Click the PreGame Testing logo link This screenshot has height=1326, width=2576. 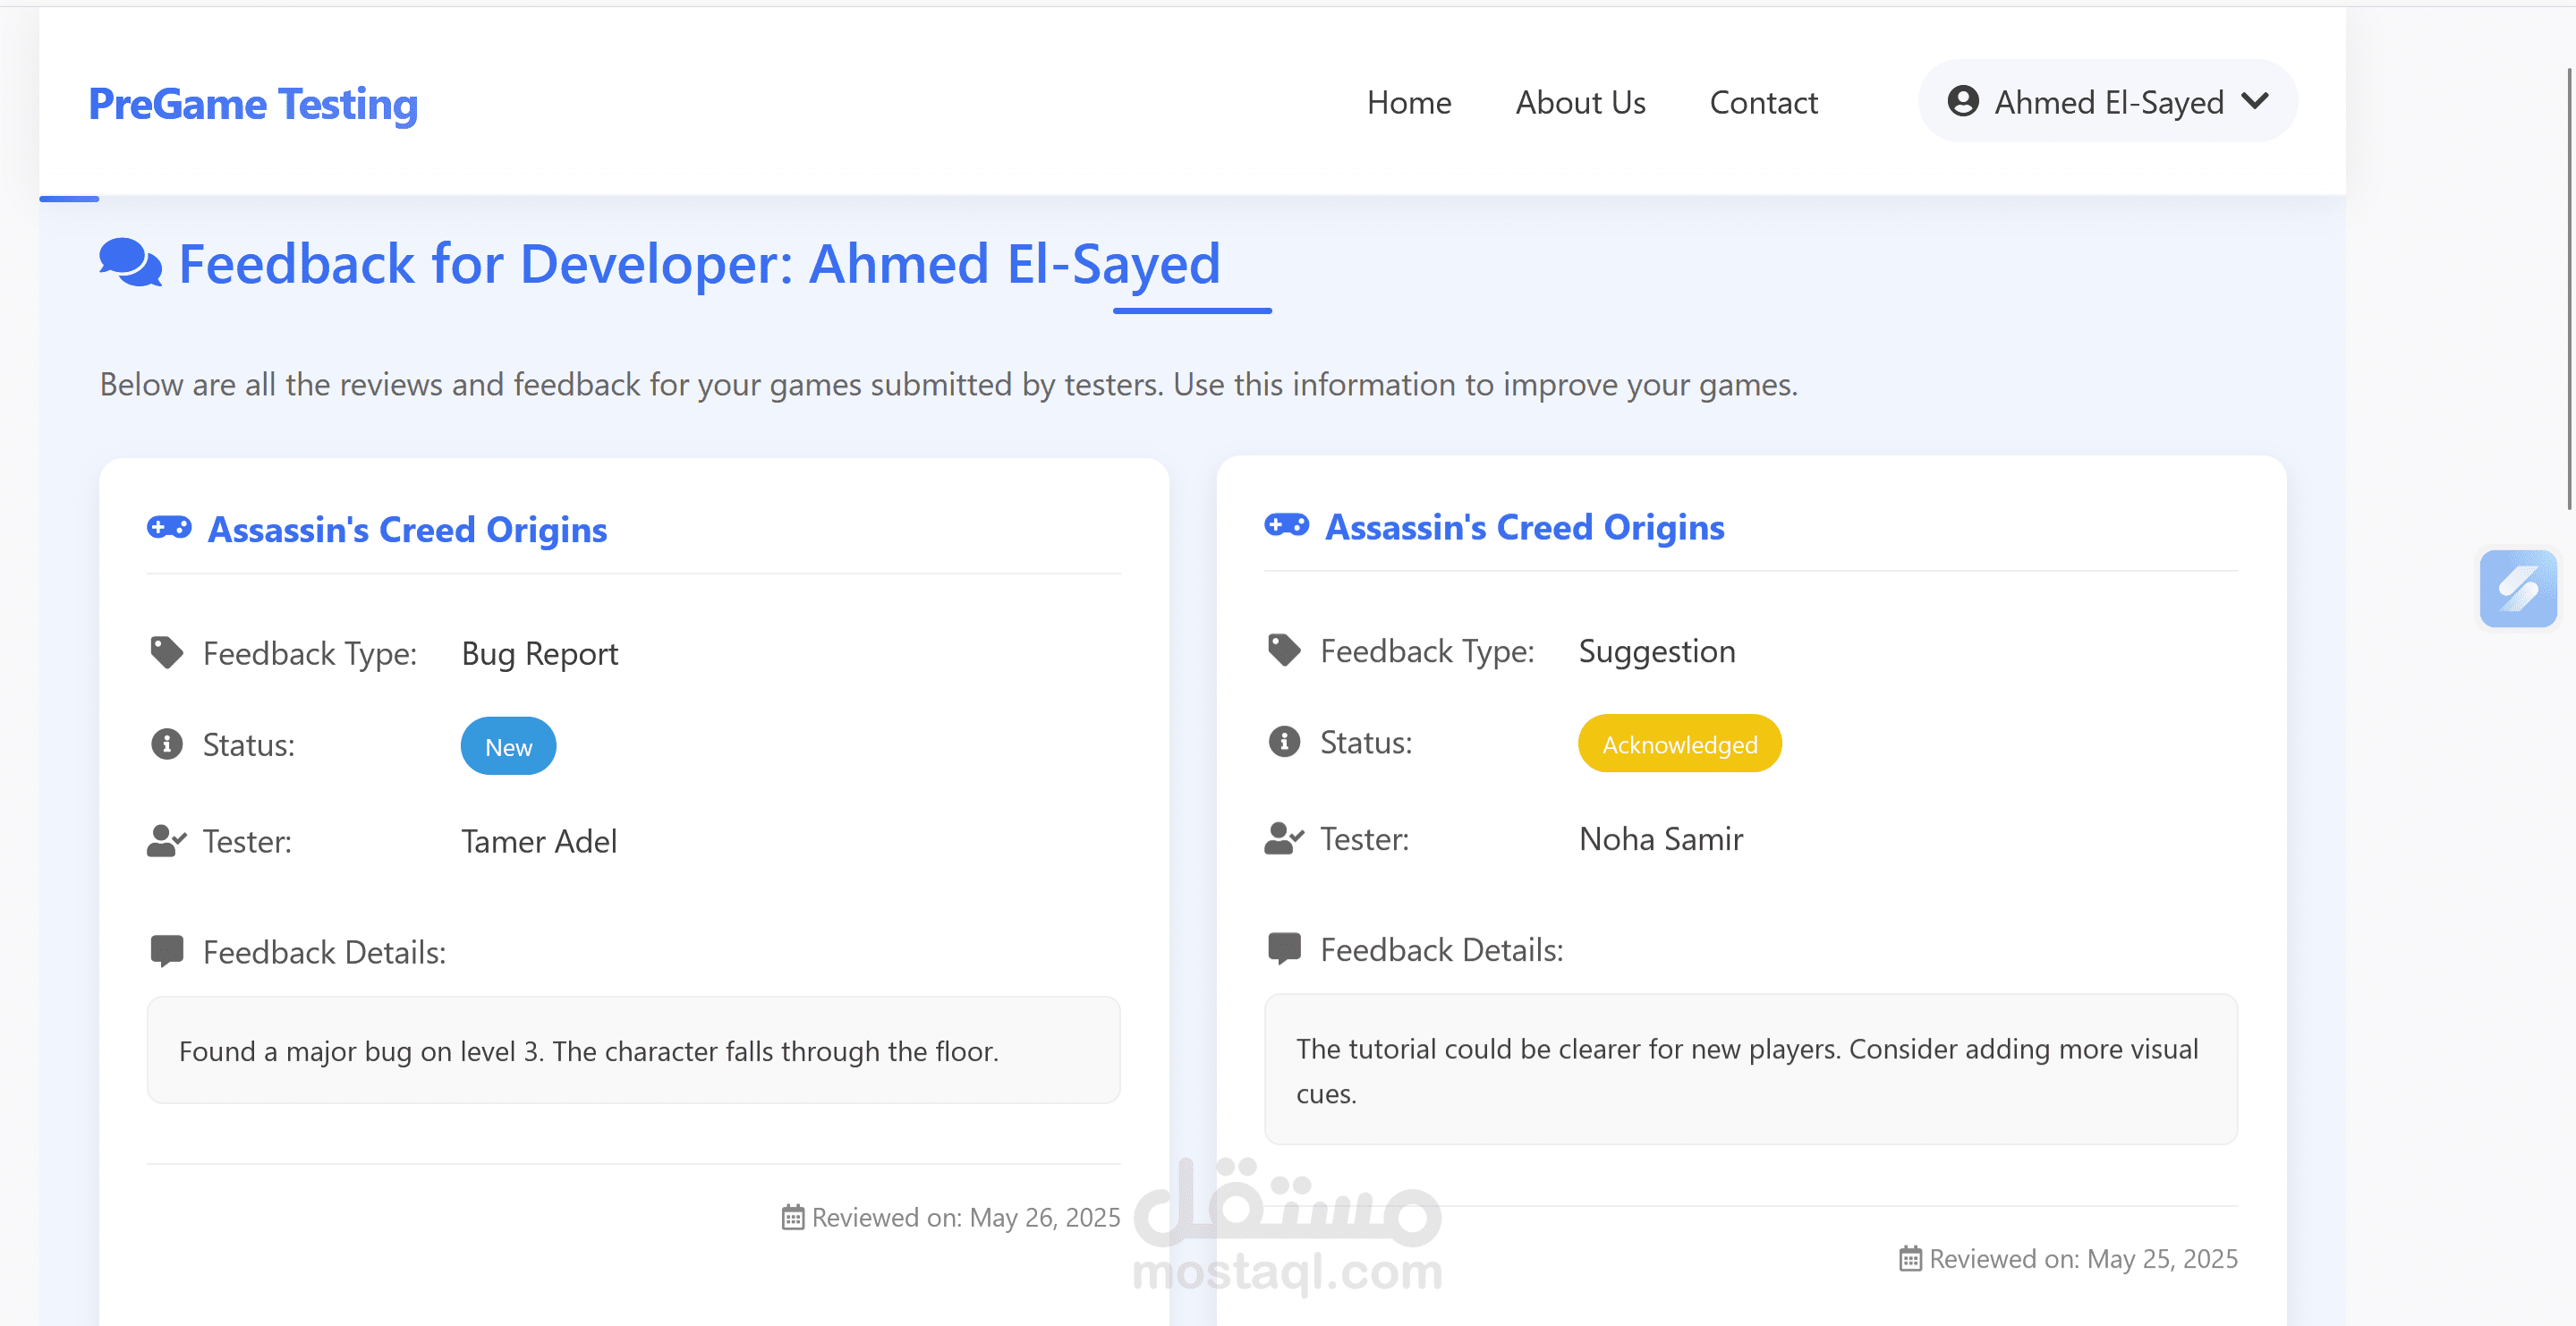pos(253,104)
